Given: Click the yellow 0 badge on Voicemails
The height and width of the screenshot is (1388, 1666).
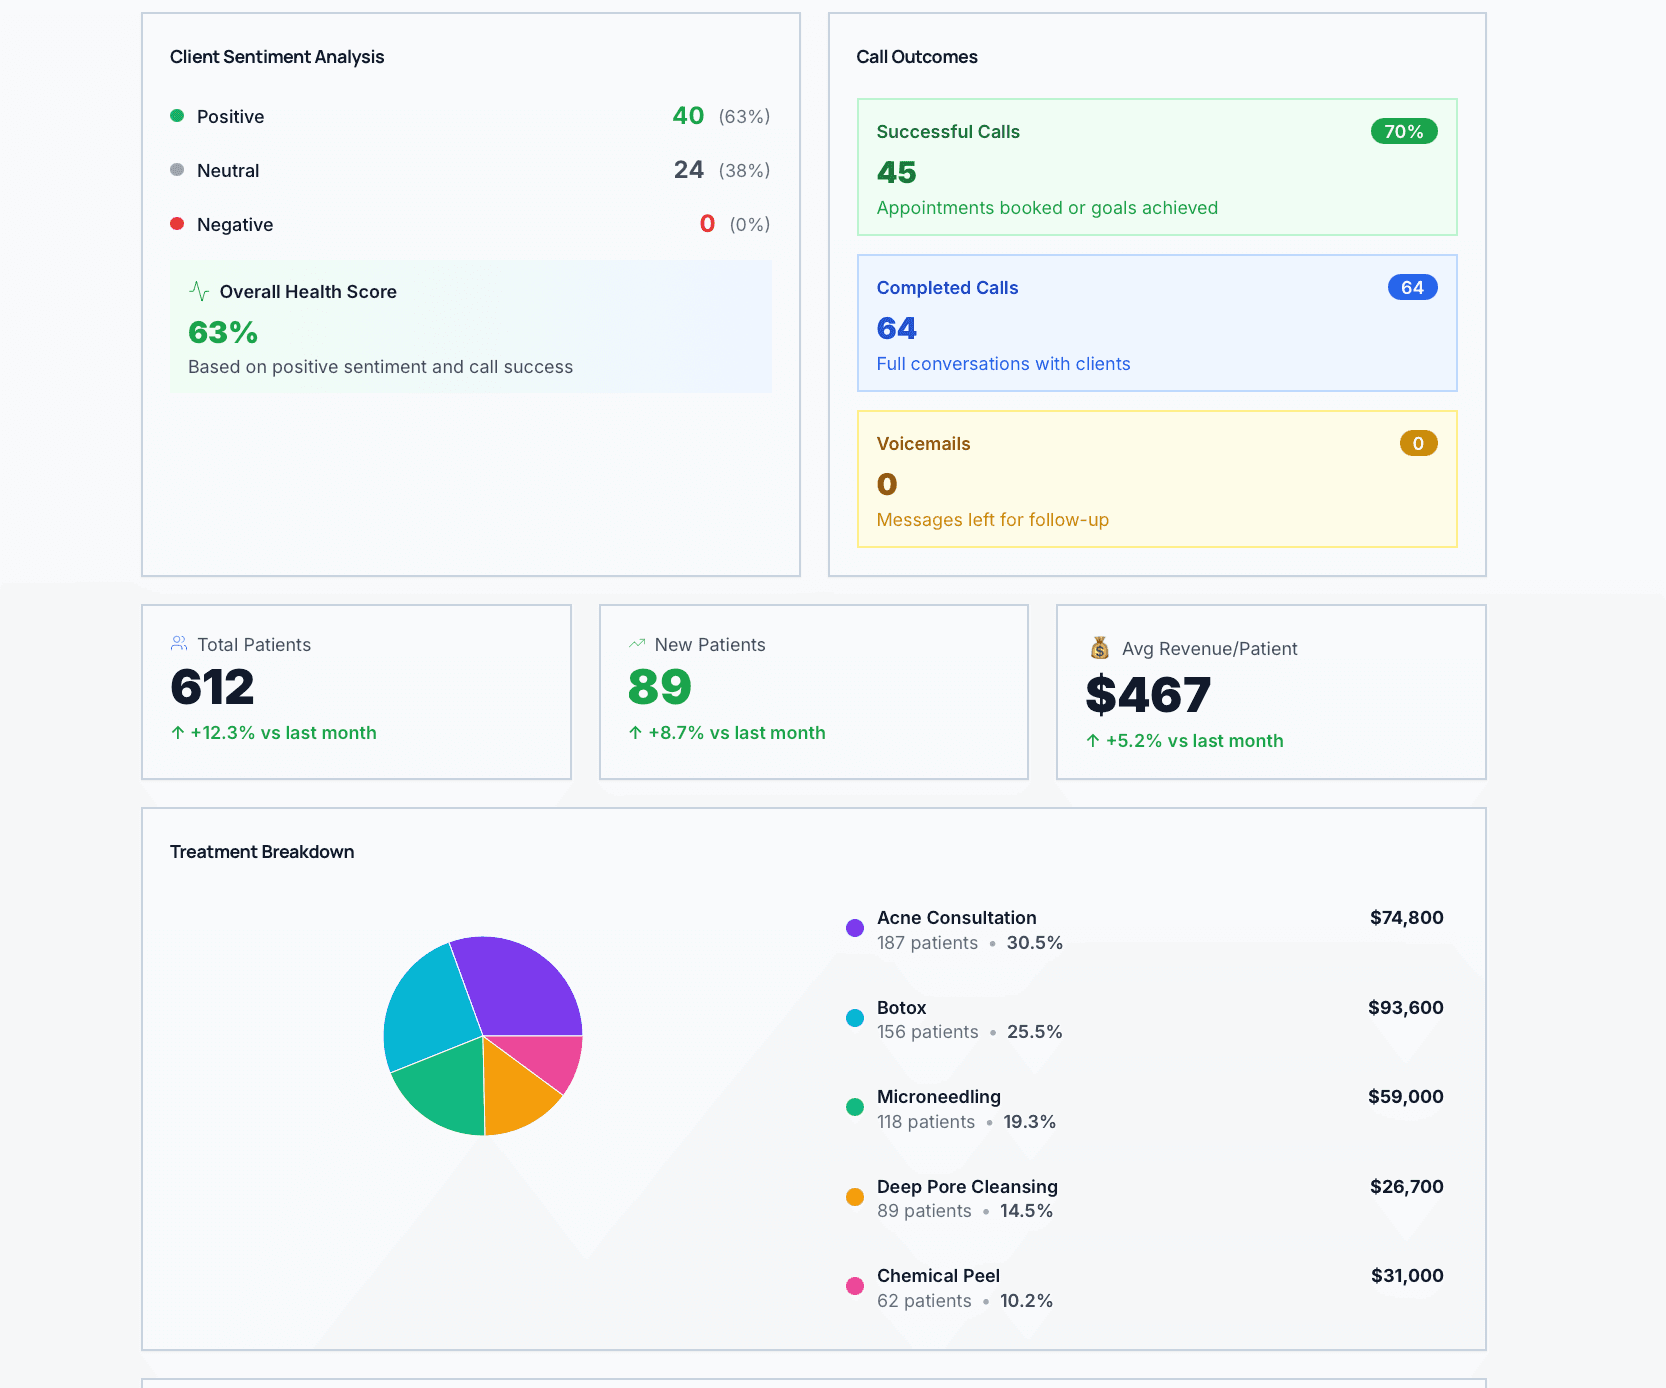Looking at the screenshot, I should click(x=1418, y=443).
